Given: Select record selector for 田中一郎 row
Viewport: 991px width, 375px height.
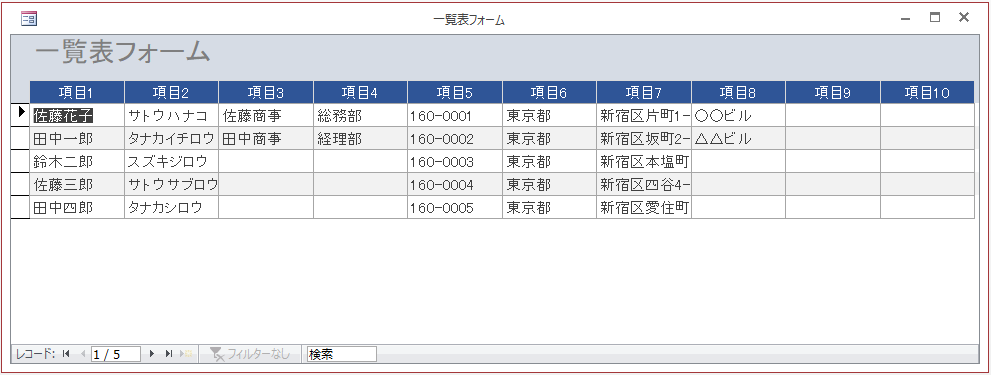Looking at the screenshot, I should 20,138.
